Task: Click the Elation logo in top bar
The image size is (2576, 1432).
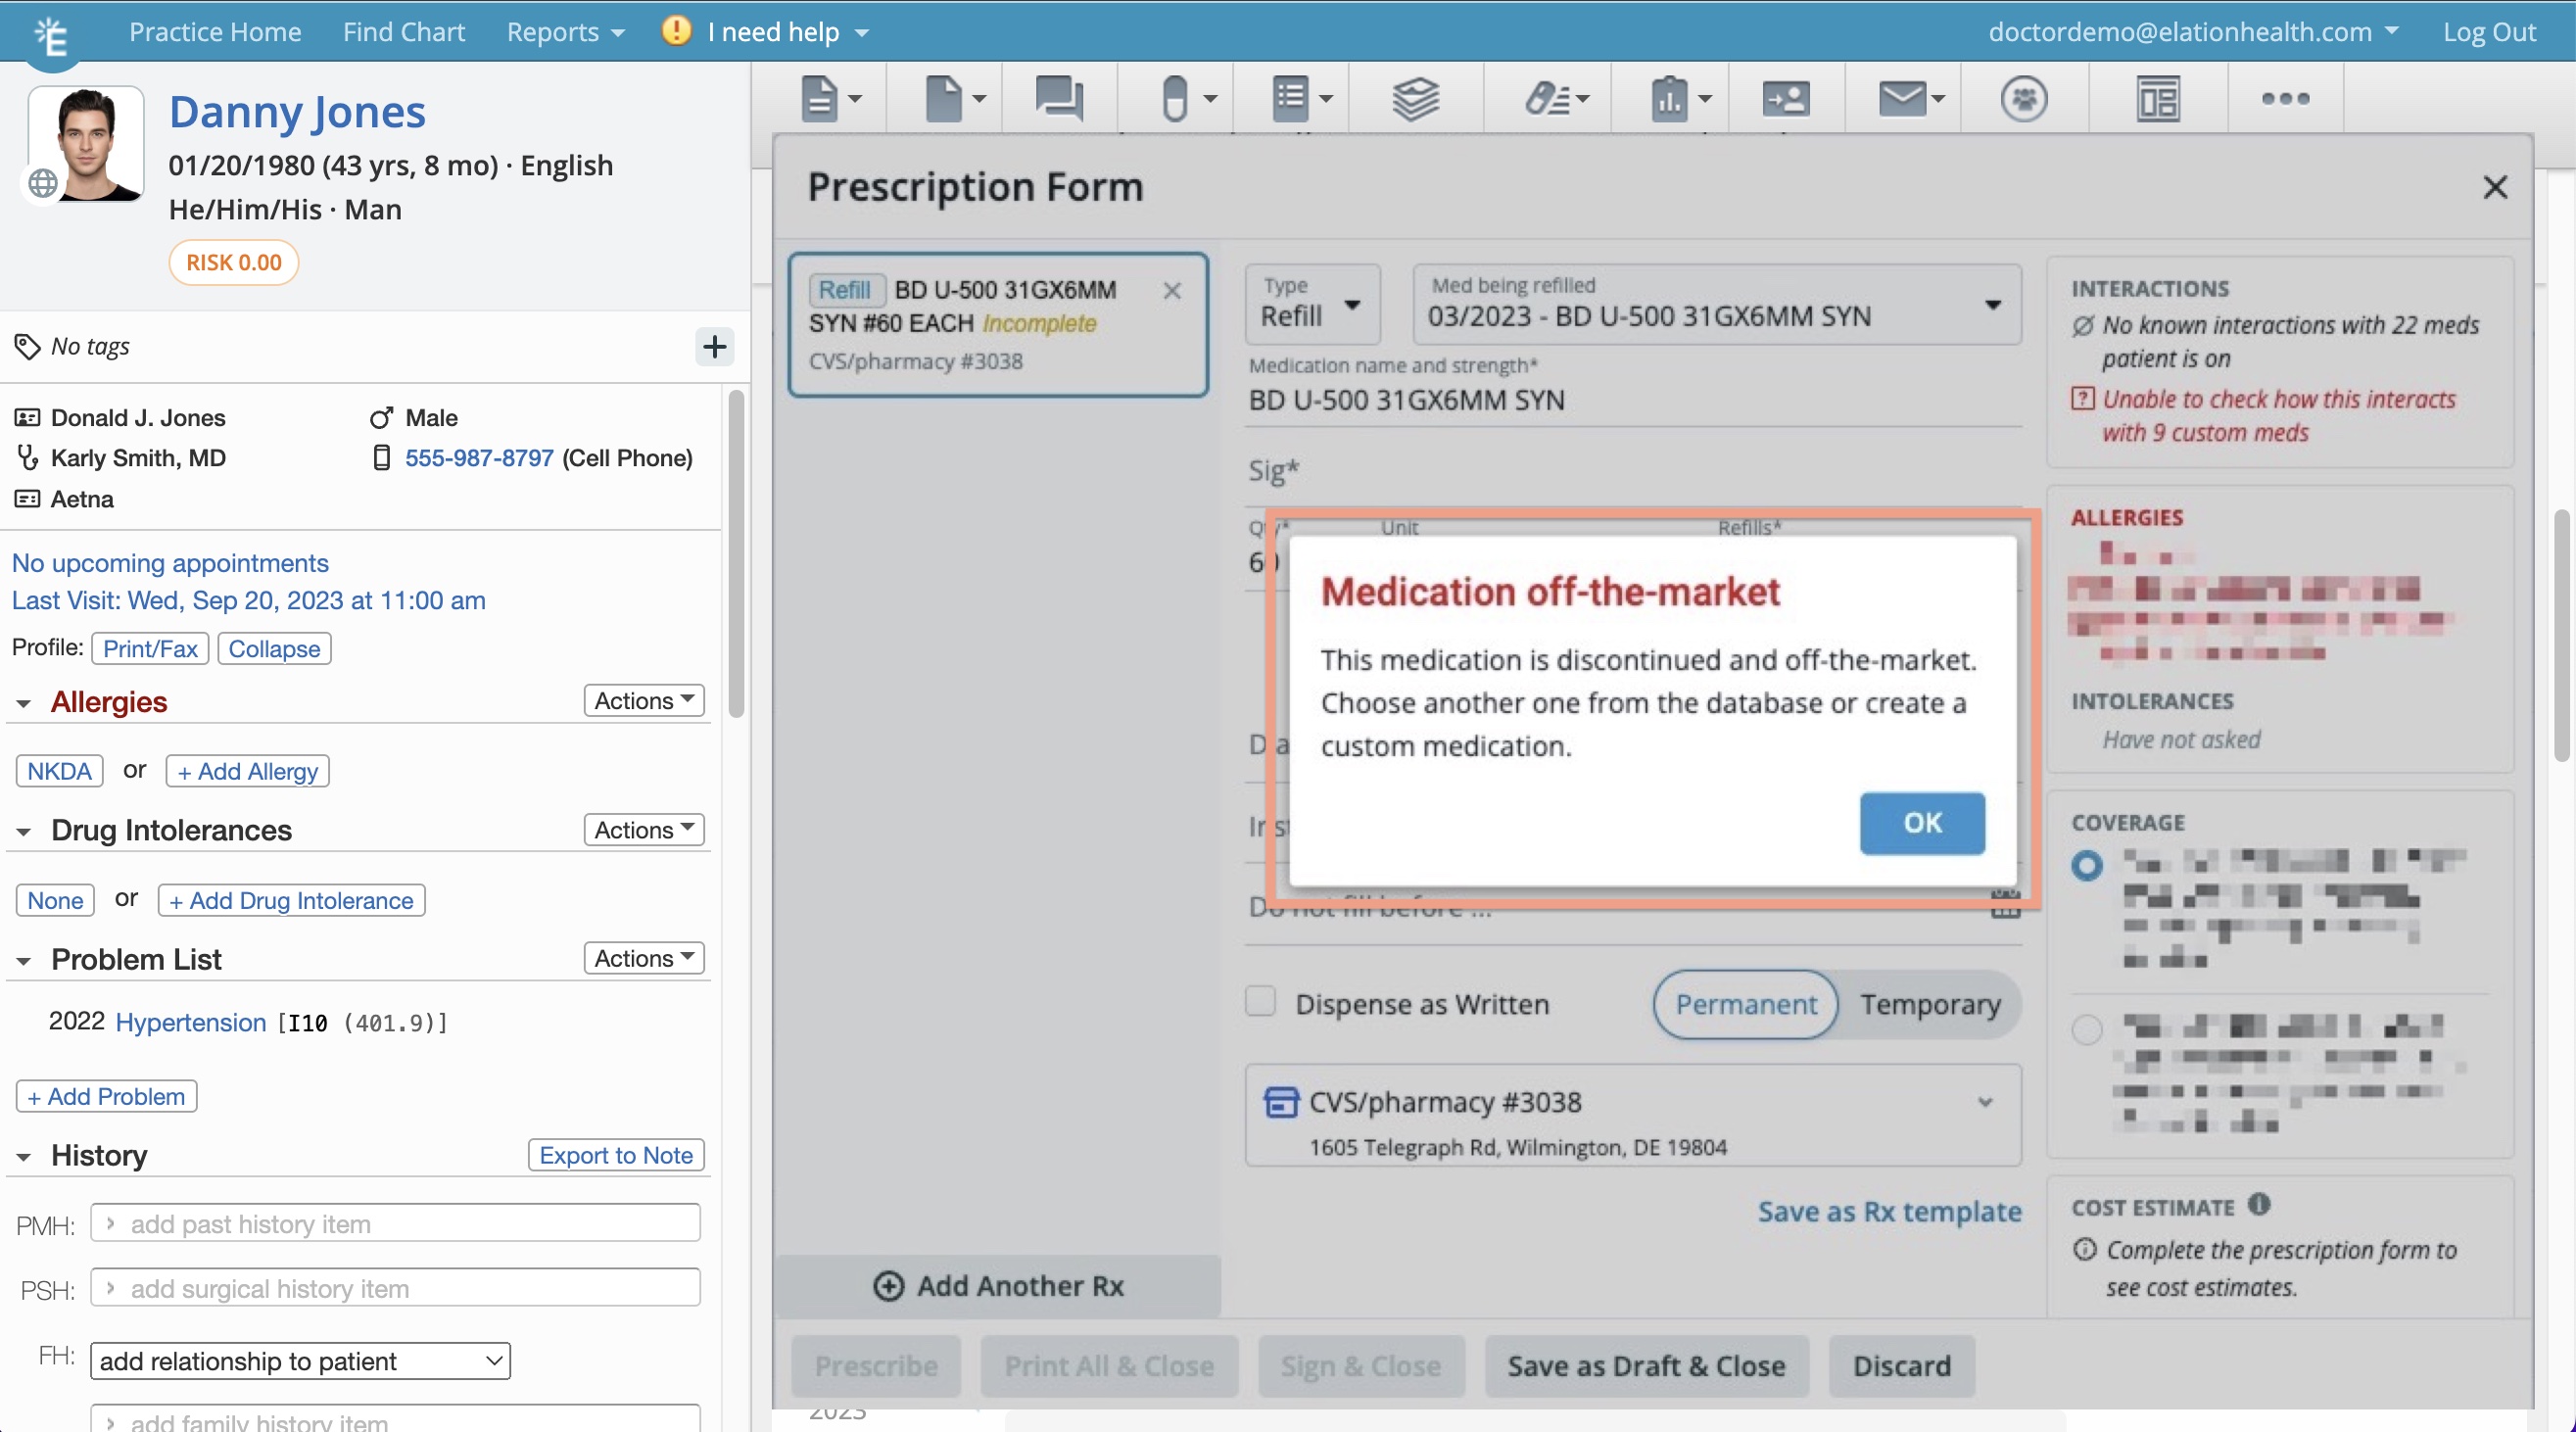Action: click(x=51, y=37)
